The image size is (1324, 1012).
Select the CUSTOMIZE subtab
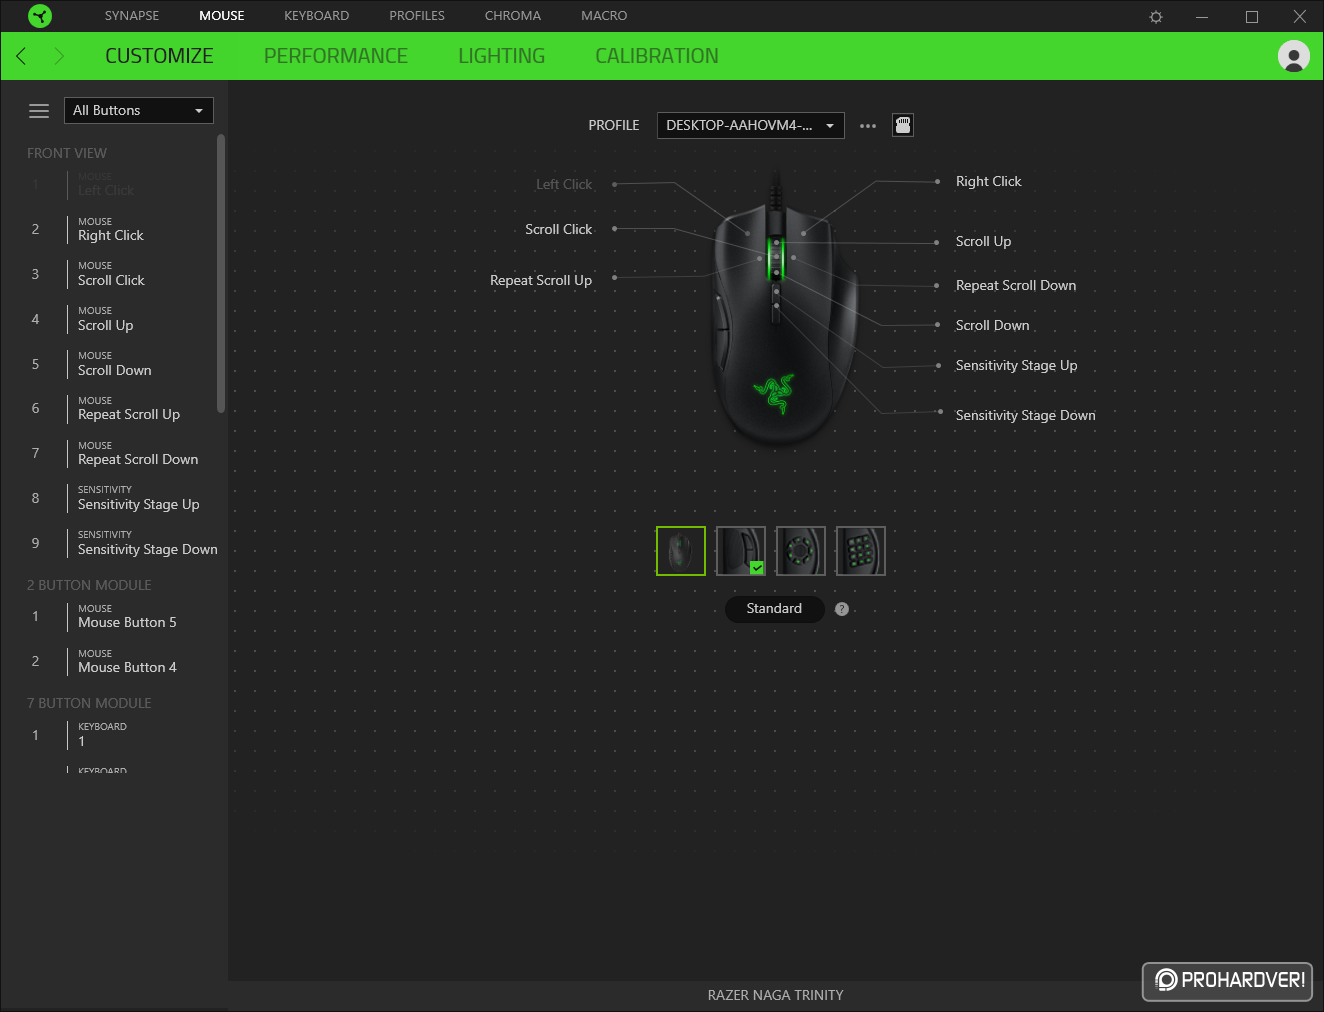point(159,56)
